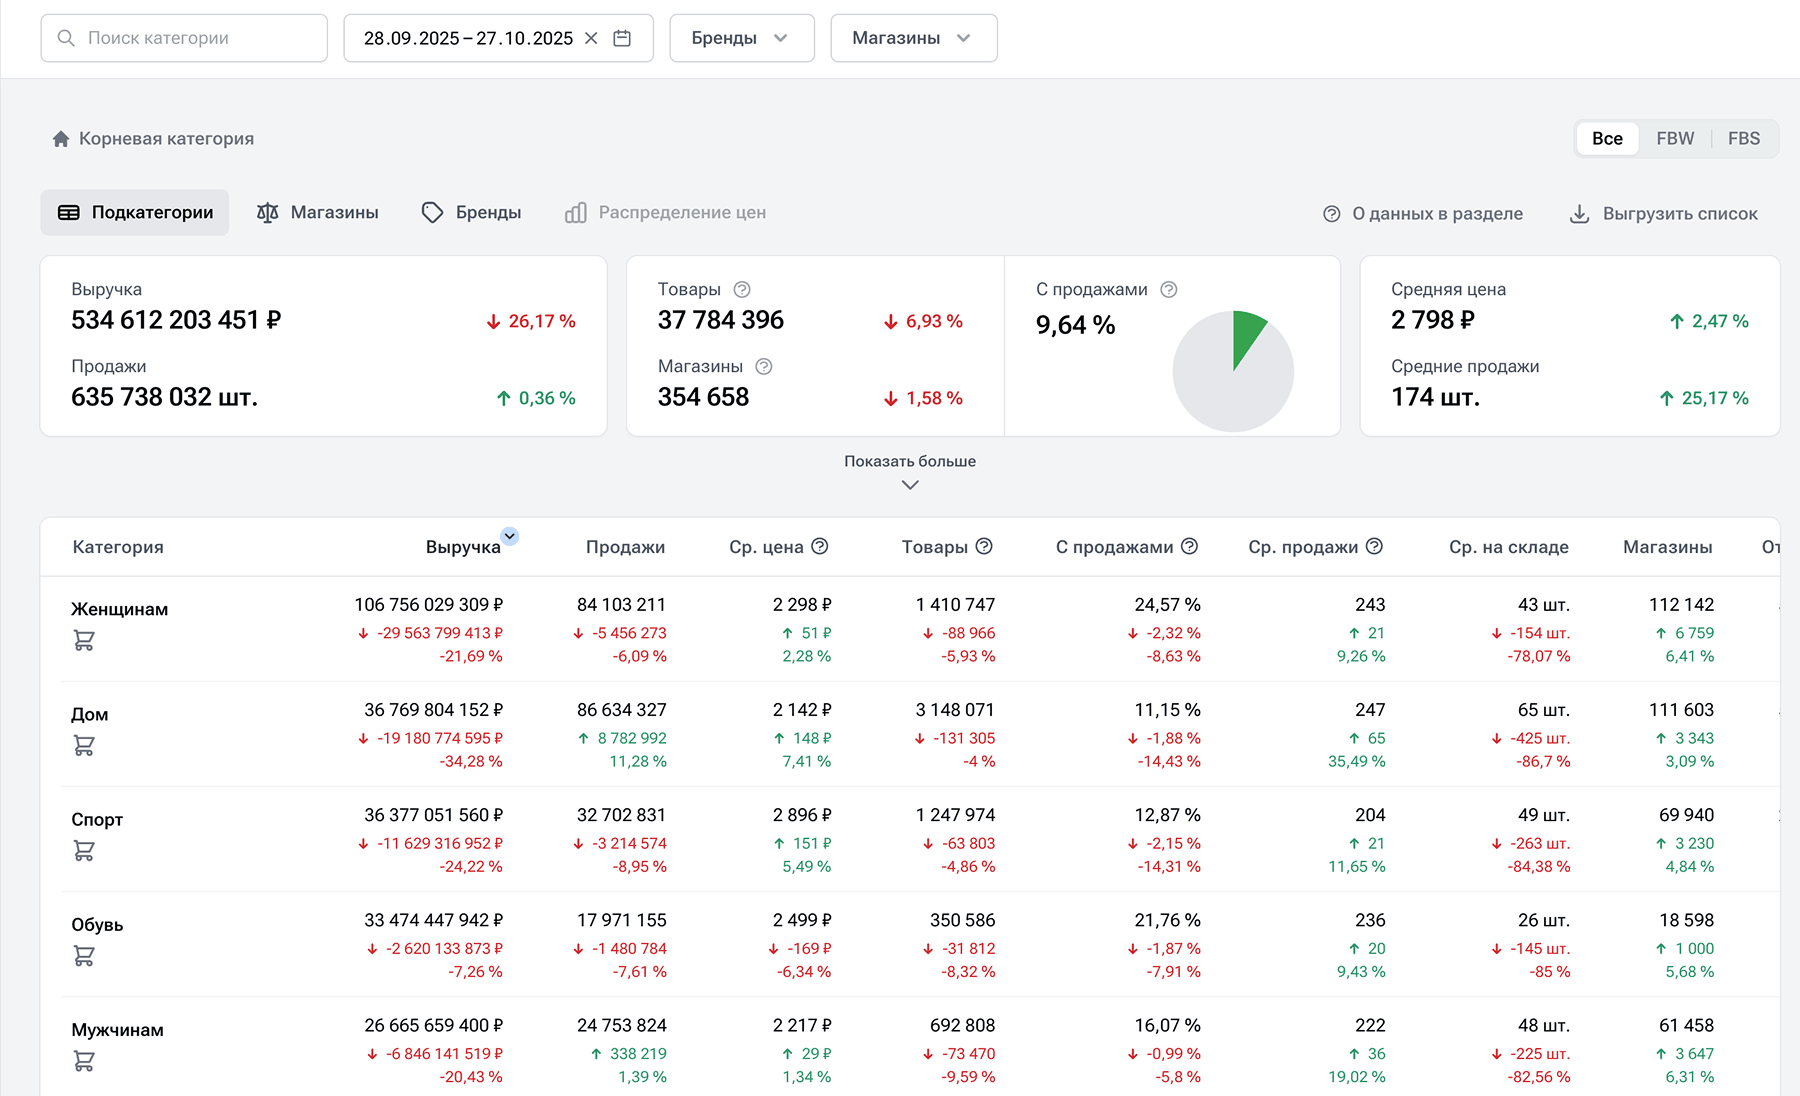Switch to the Распределение цен tab
This screenshot has width=1800, height=1096.
666,213
